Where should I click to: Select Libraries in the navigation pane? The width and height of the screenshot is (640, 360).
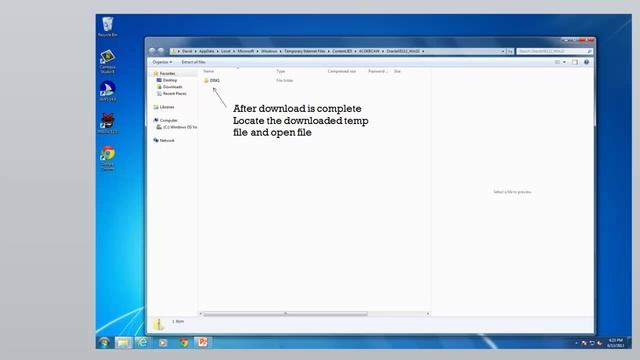(164, 107)
